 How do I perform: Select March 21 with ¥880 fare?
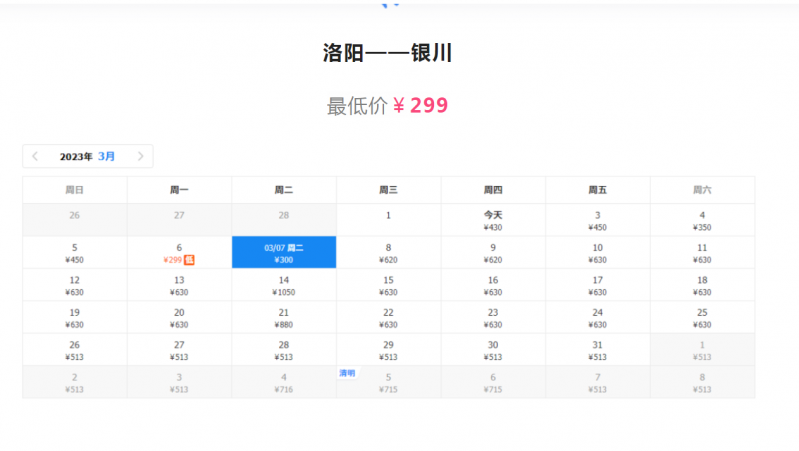[x=284, y=318]
